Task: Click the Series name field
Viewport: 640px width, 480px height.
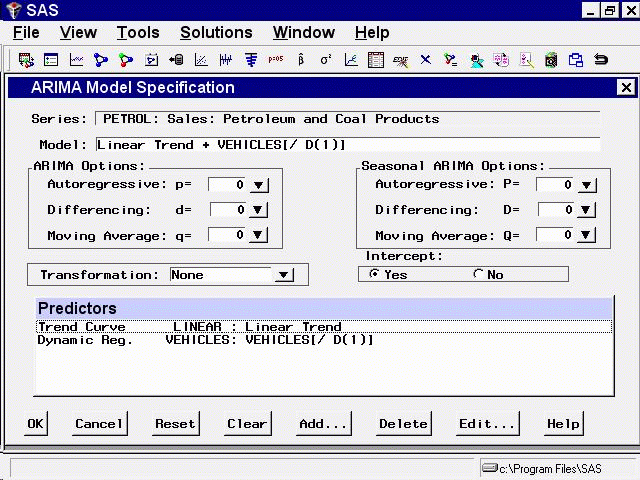Action: 348,119
